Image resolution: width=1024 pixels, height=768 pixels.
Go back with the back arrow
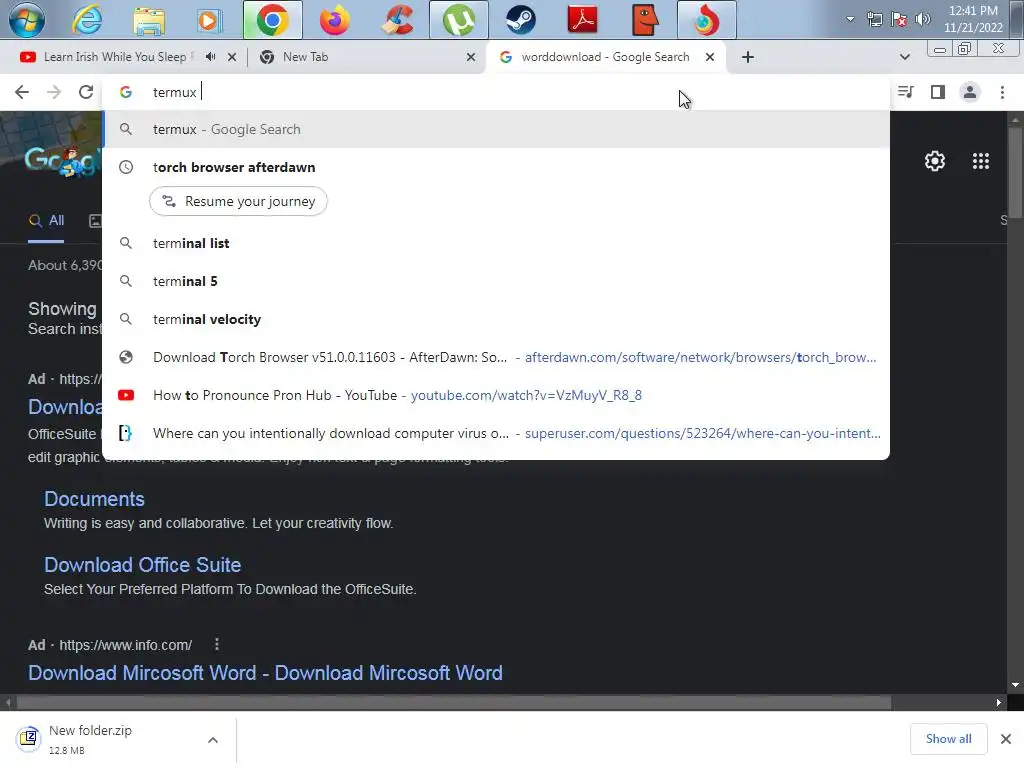[x=22, y=92]
